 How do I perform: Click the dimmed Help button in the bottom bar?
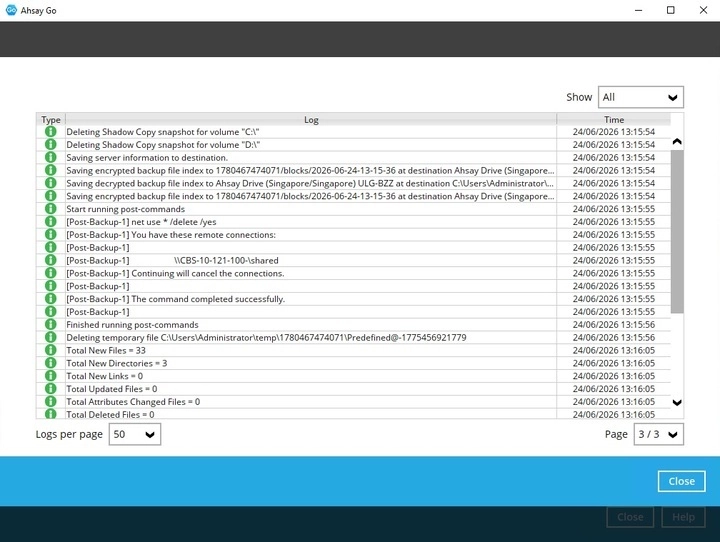pyautogui.click(x=683, y=517)
